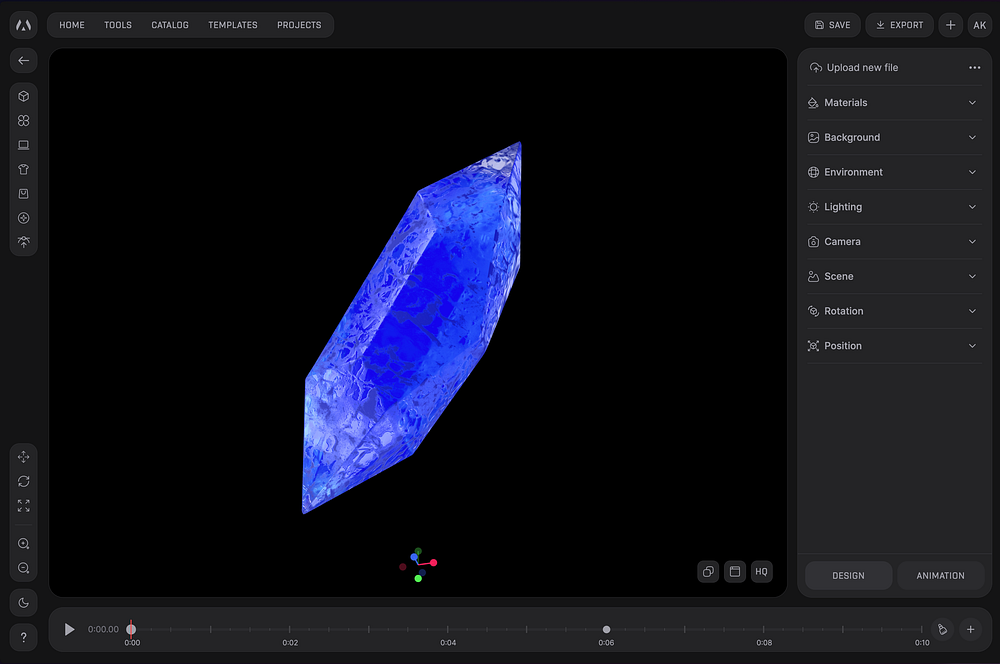Click the plus button in top bar

pyautogui.click(x=950, y=25)
